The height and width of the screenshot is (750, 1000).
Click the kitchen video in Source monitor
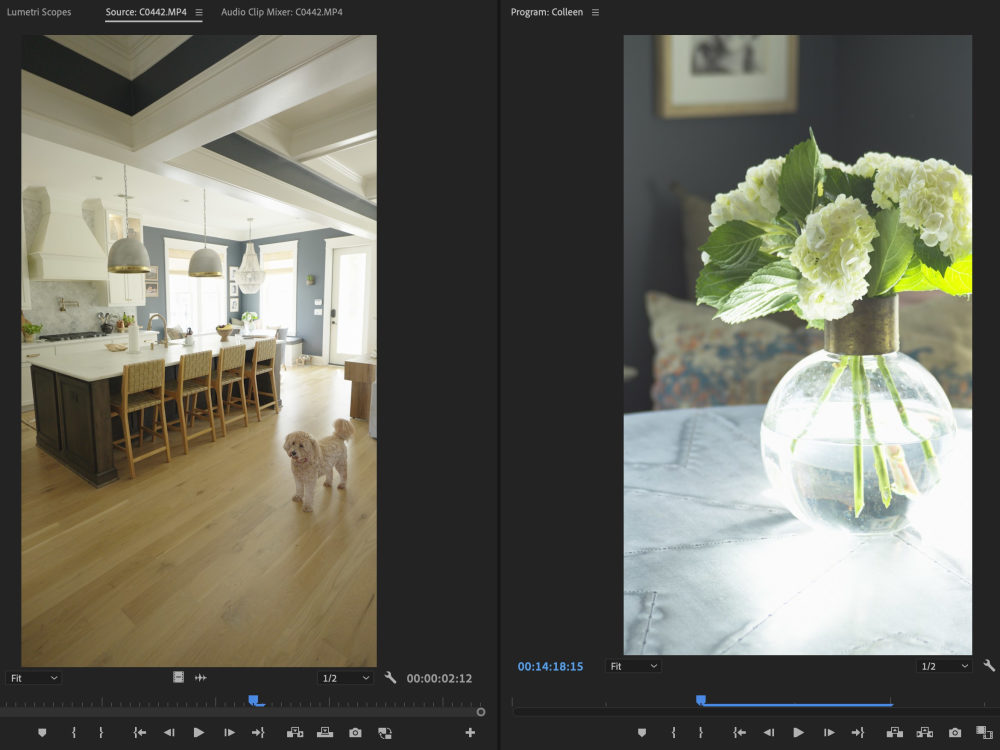pos(199,351)
